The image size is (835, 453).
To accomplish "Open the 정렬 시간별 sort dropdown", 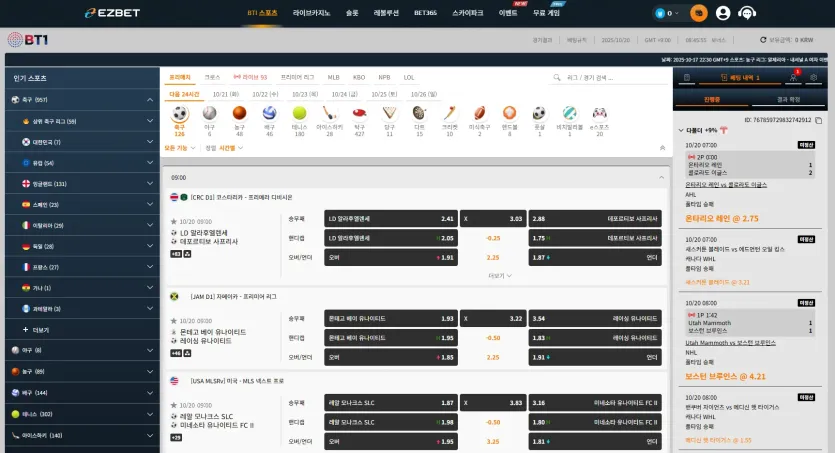I will click(x=224, y=148).
